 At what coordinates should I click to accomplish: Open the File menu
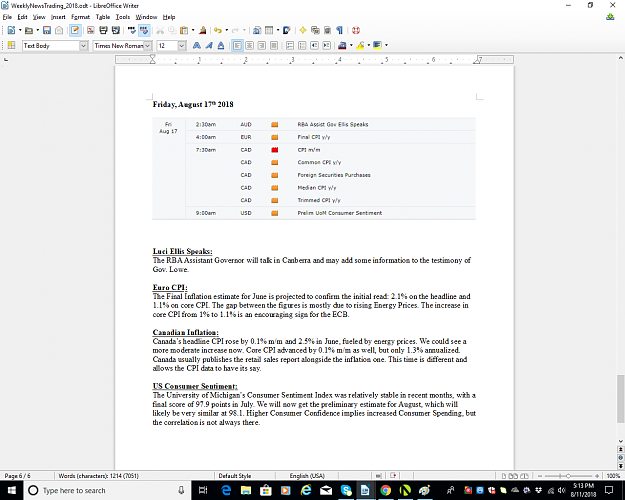tap(8, 17)
